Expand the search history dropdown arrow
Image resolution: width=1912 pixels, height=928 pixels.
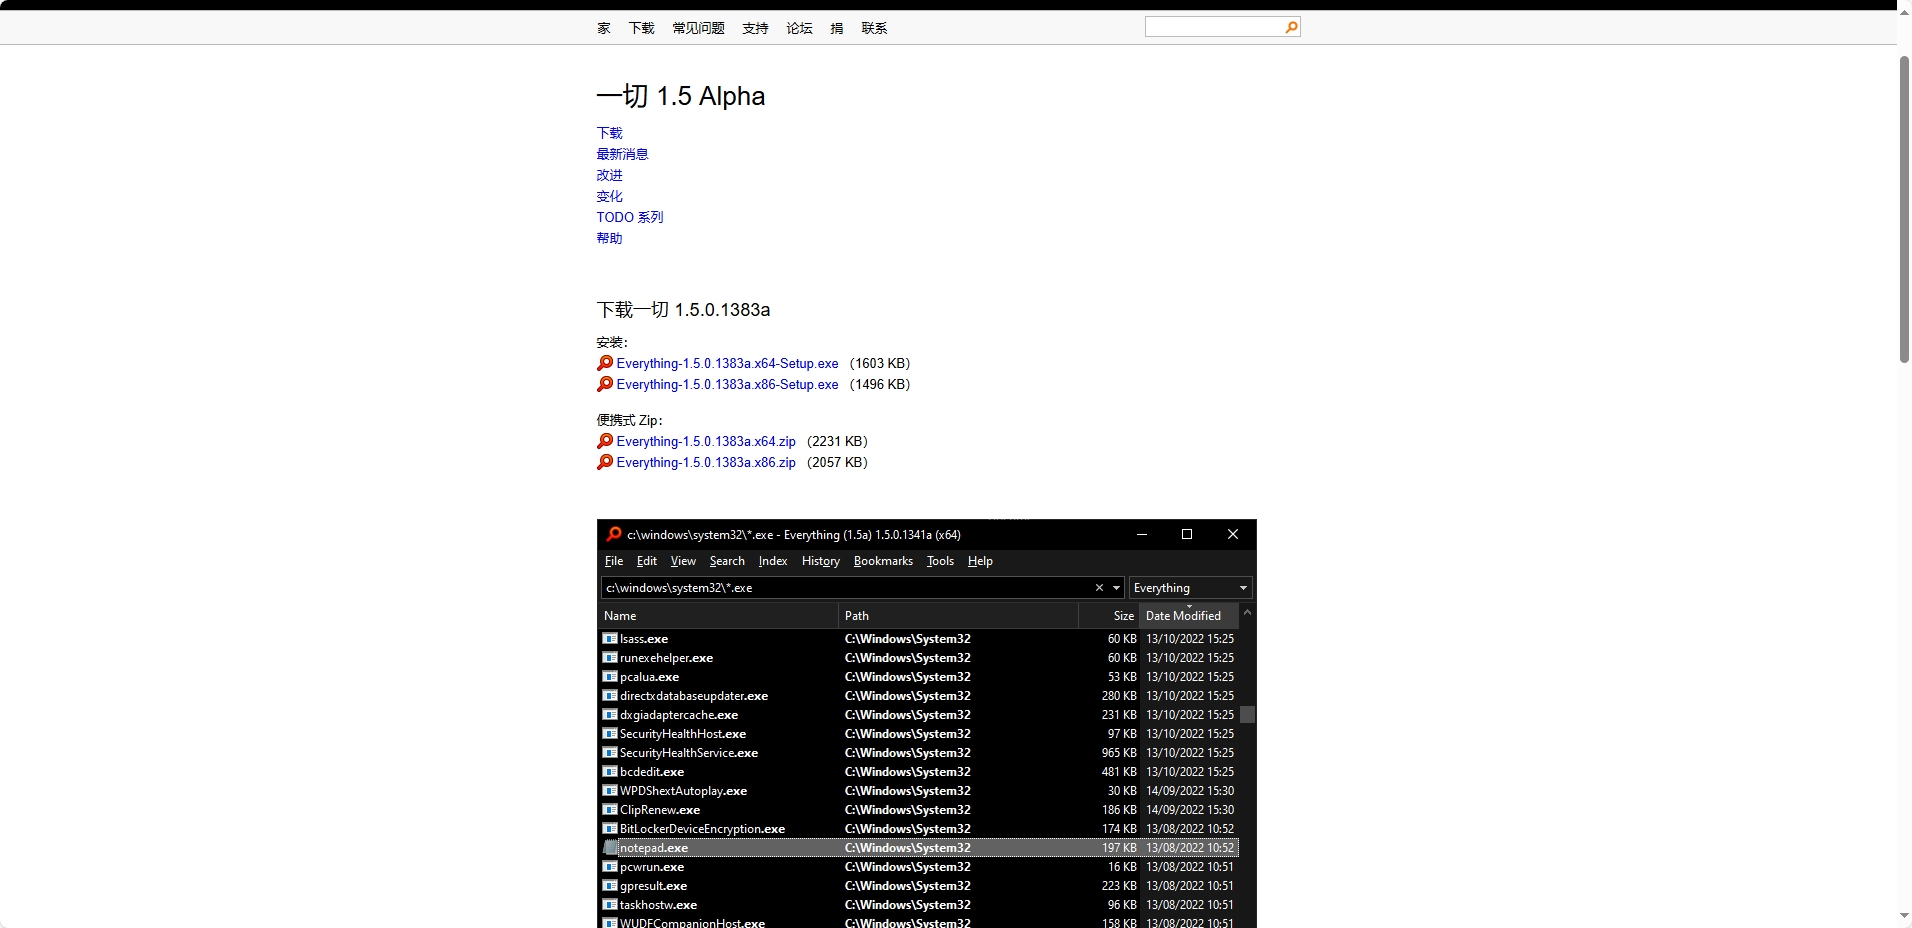point(1116,588)
